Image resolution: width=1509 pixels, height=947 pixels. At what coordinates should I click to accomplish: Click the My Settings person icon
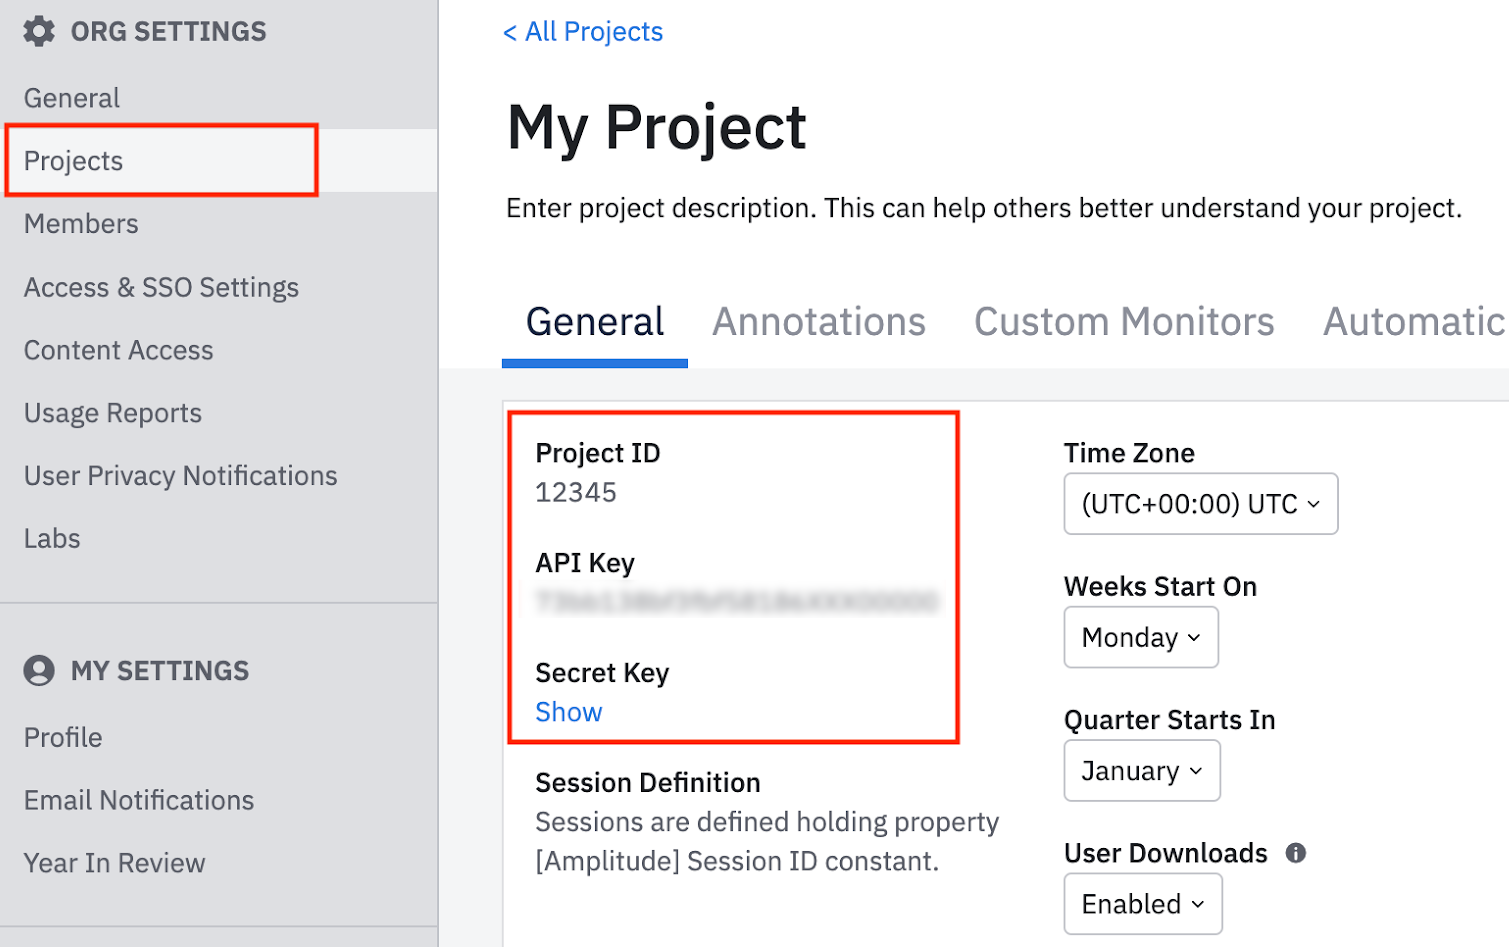39,670
